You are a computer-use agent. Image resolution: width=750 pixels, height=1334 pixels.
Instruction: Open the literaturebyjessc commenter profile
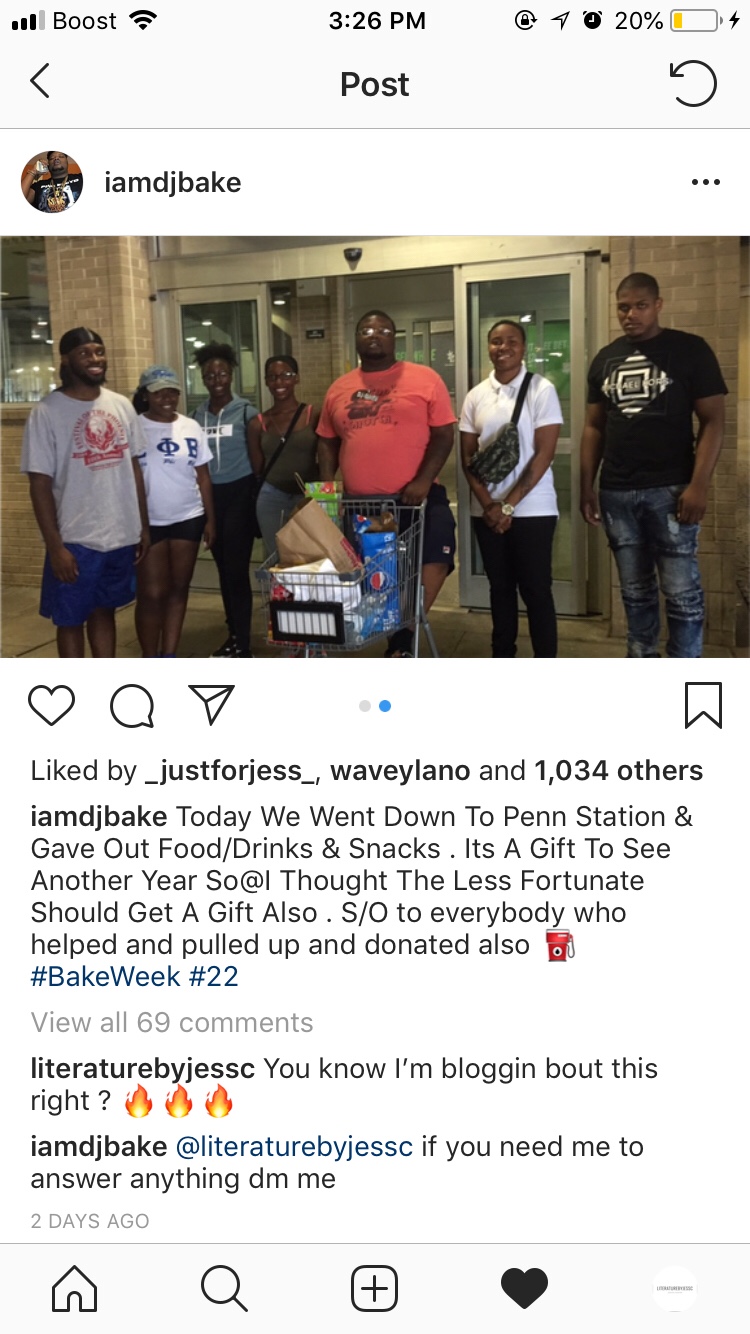[x=143, y=1068]
